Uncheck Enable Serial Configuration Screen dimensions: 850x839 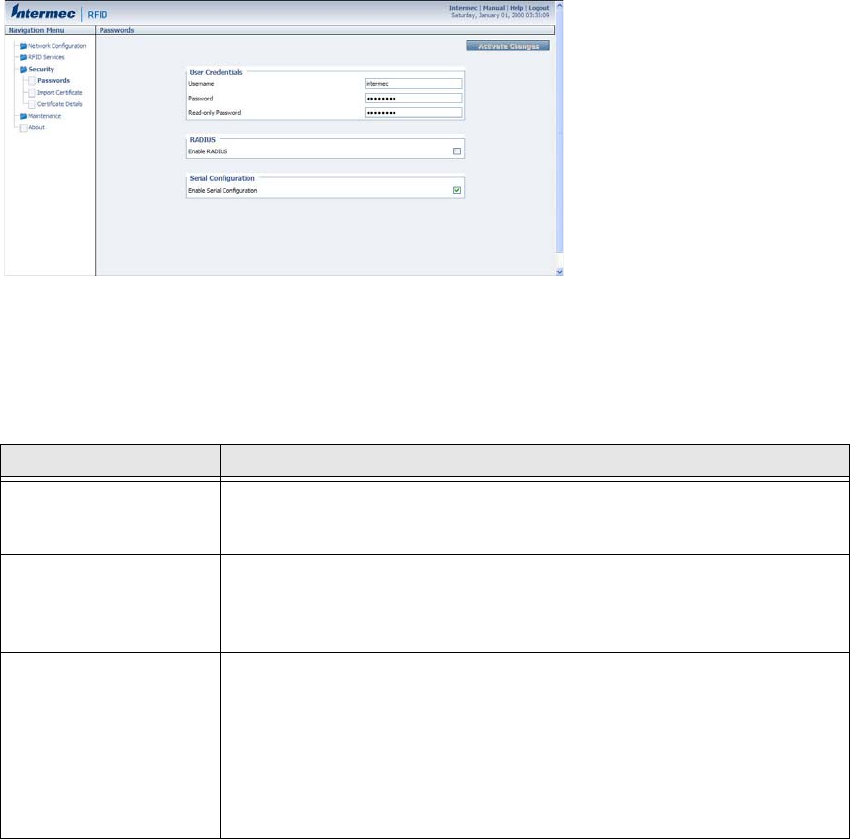coord(457,190)
